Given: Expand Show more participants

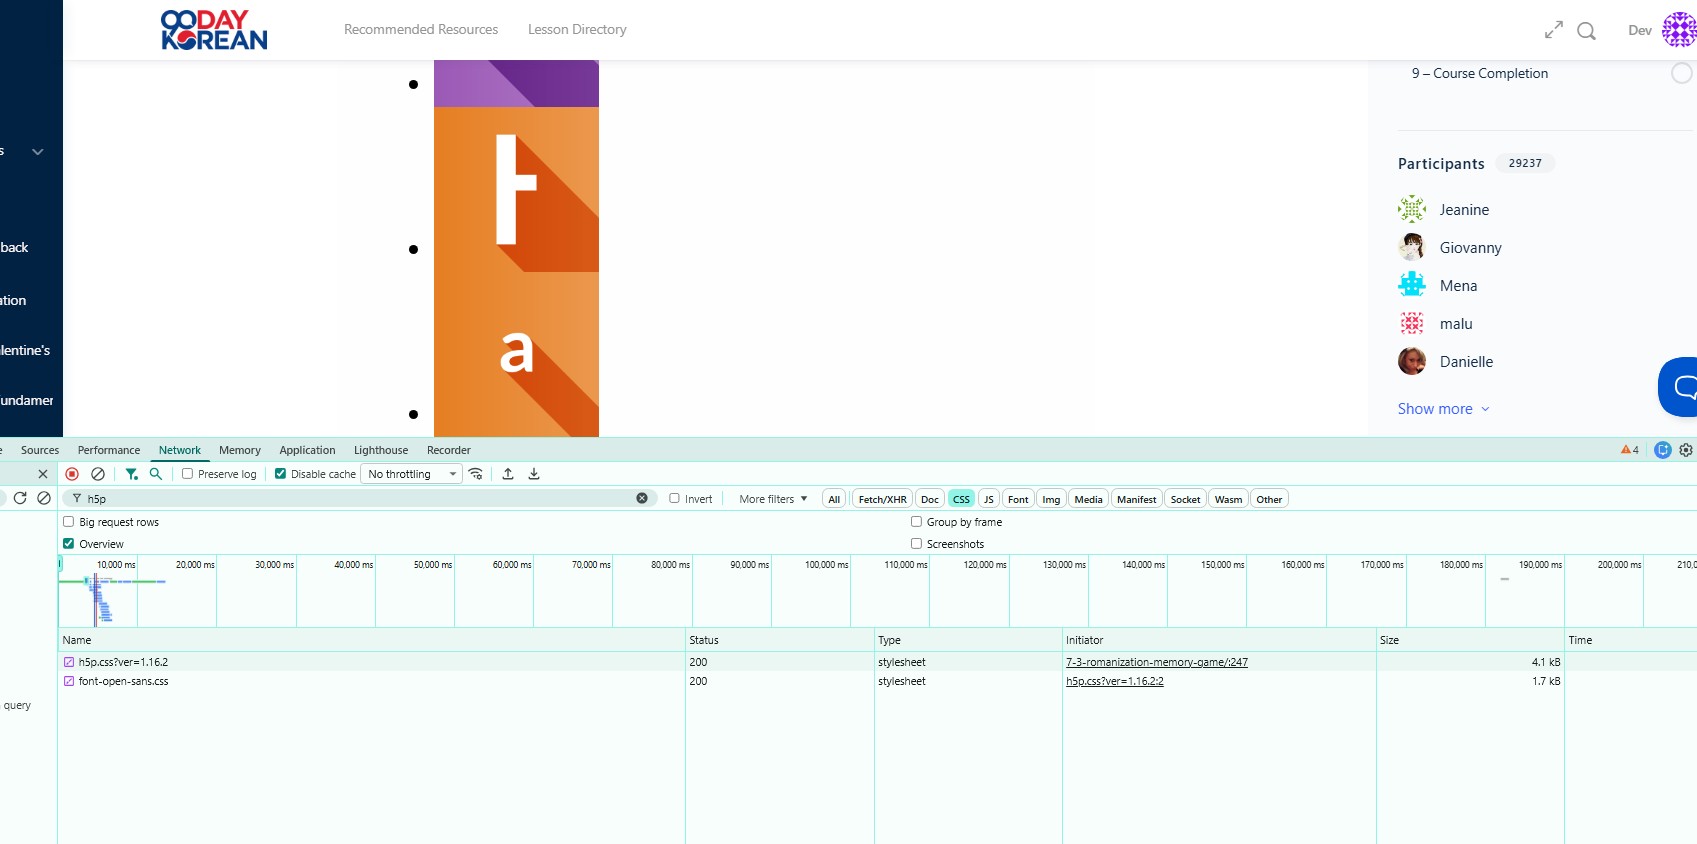Looking at the screenshot, I should [1443, 409].
